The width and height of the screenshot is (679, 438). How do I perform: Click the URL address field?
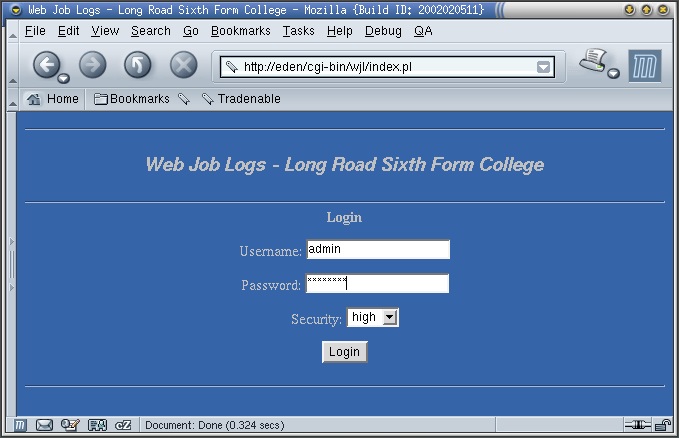[387, 67]
